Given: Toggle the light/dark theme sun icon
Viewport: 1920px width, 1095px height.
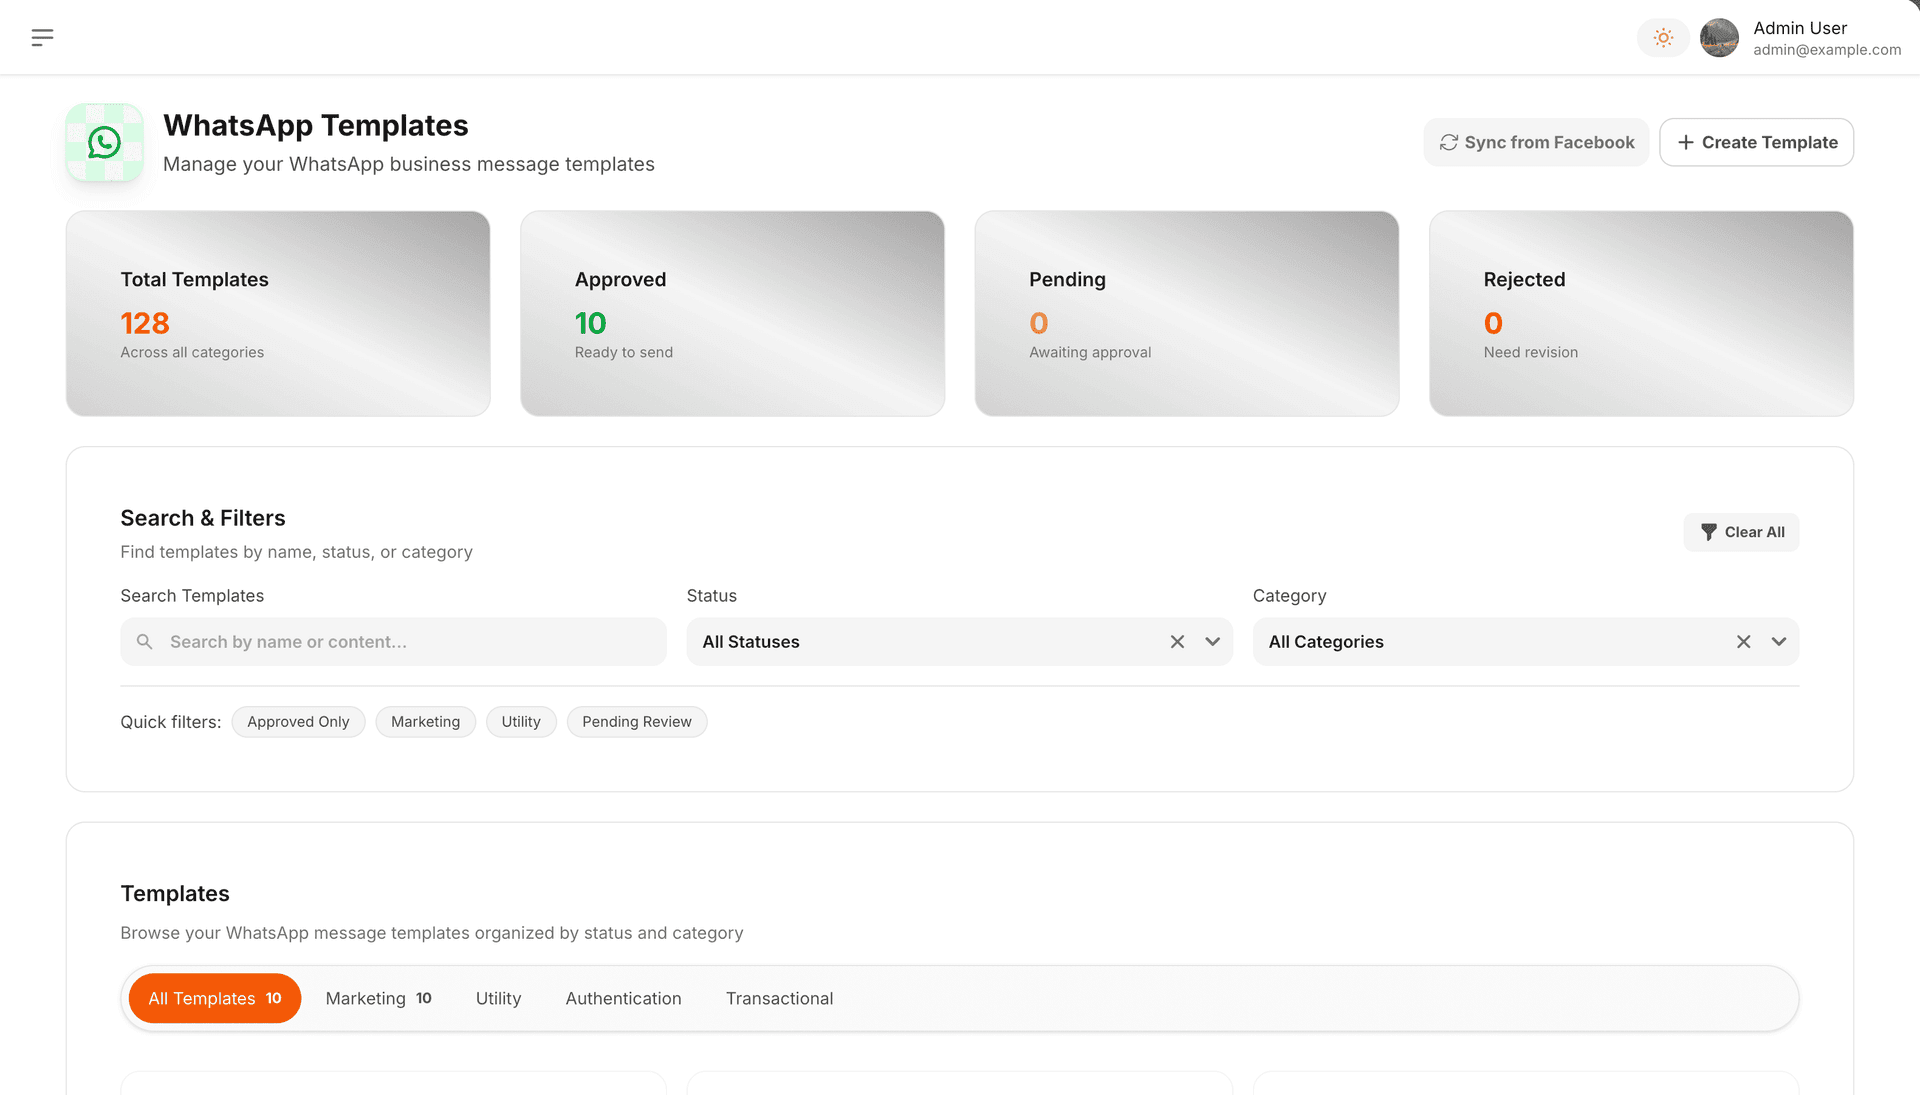Looking at the screenshot, I should 1663,38.
